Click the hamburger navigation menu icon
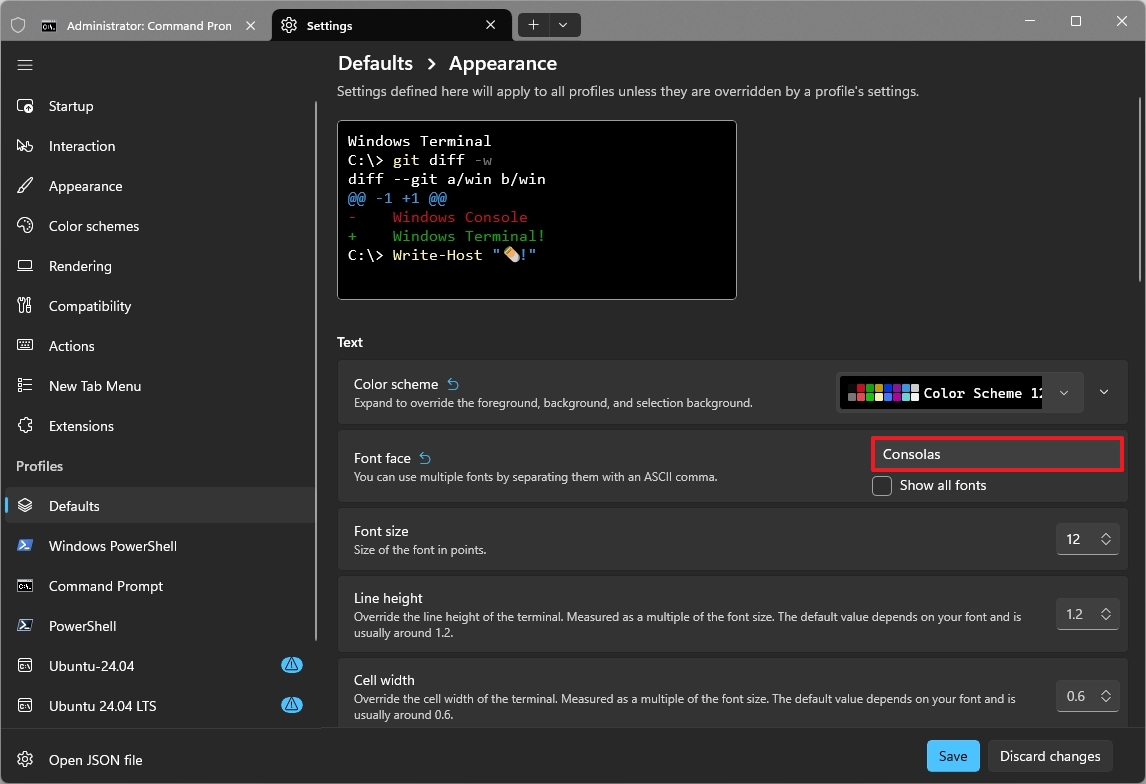 tap(25, 65)
